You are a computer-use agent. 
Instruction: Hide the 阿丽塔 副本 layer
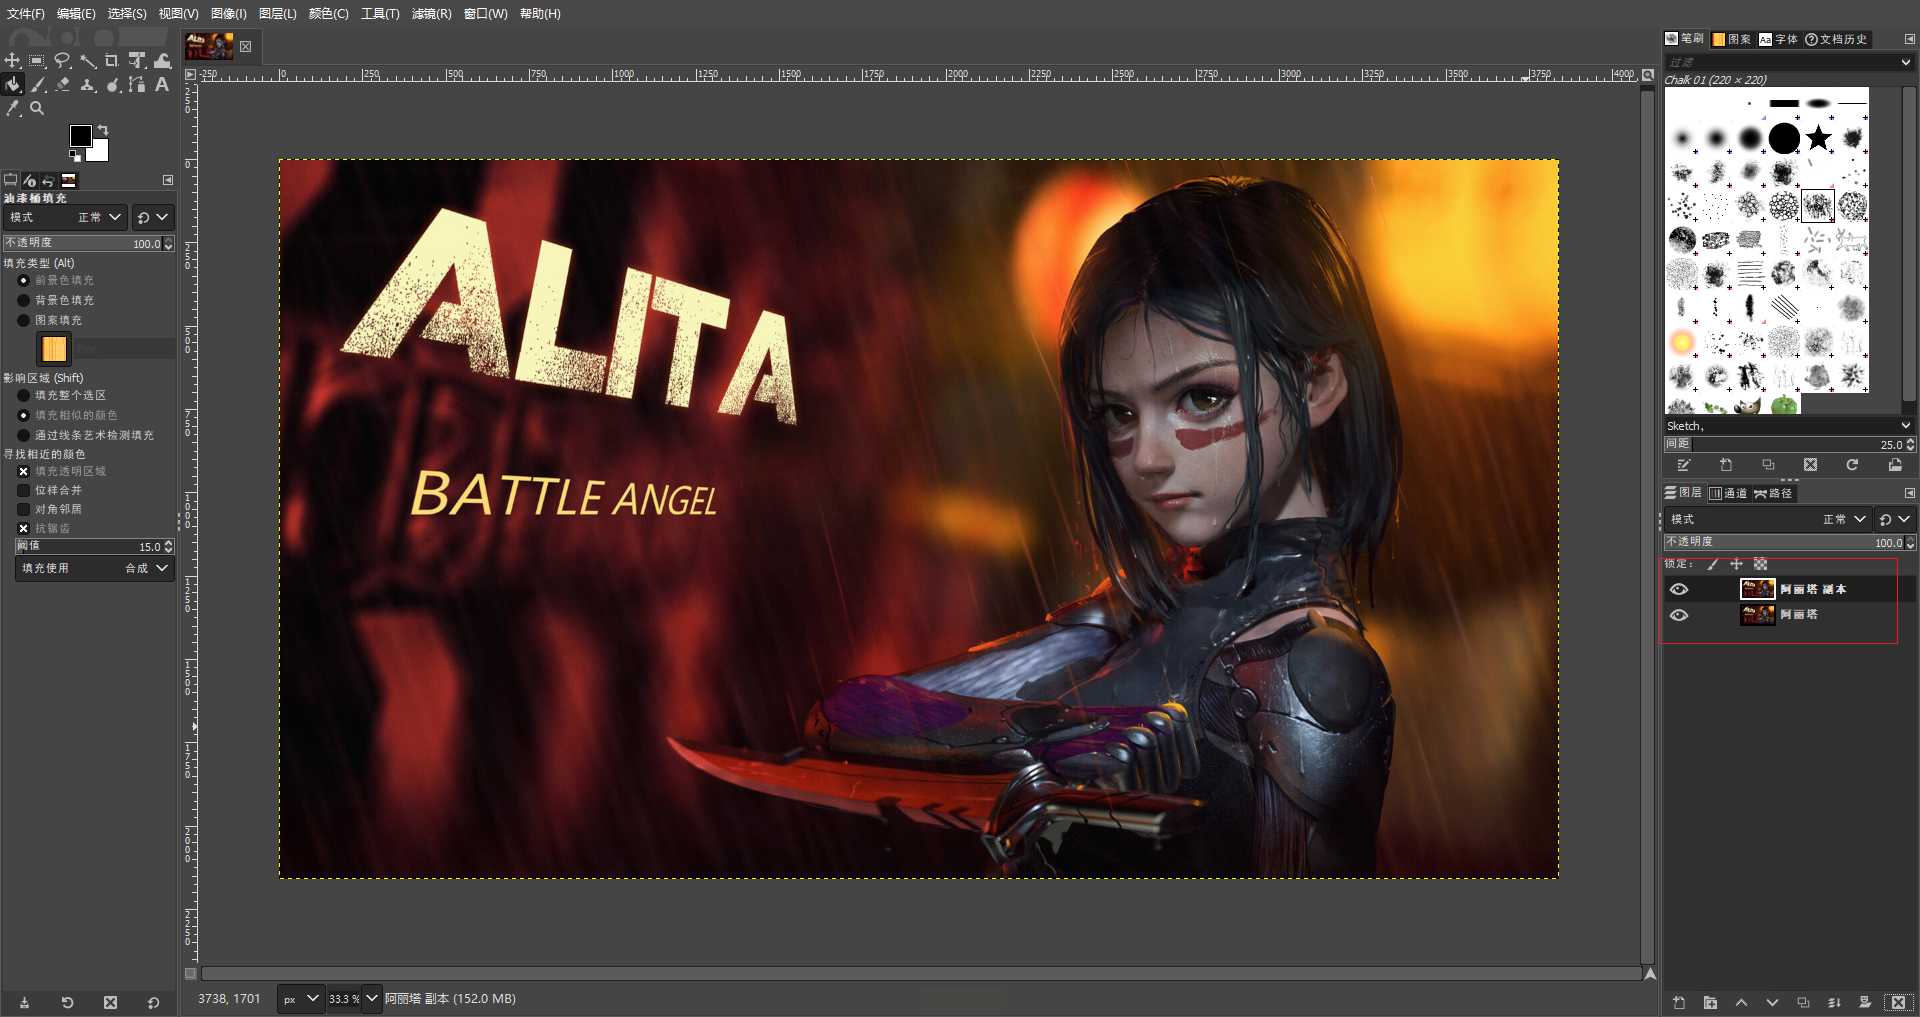pos(1679,589)
